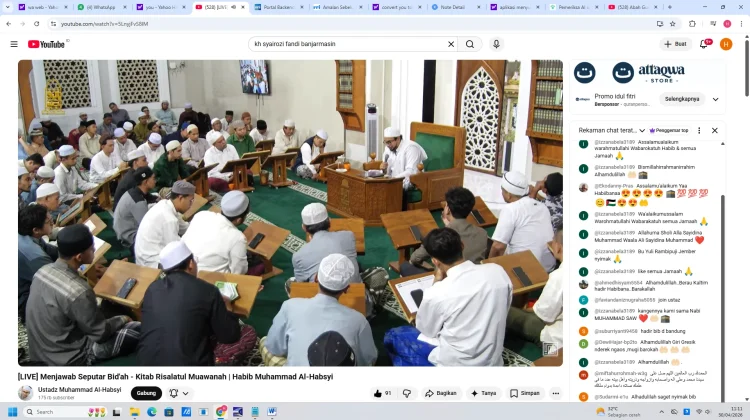Open YouTube notifications bell
This screenshot has height=420, width=750.
pyautogui.click(x=705, y=44)
